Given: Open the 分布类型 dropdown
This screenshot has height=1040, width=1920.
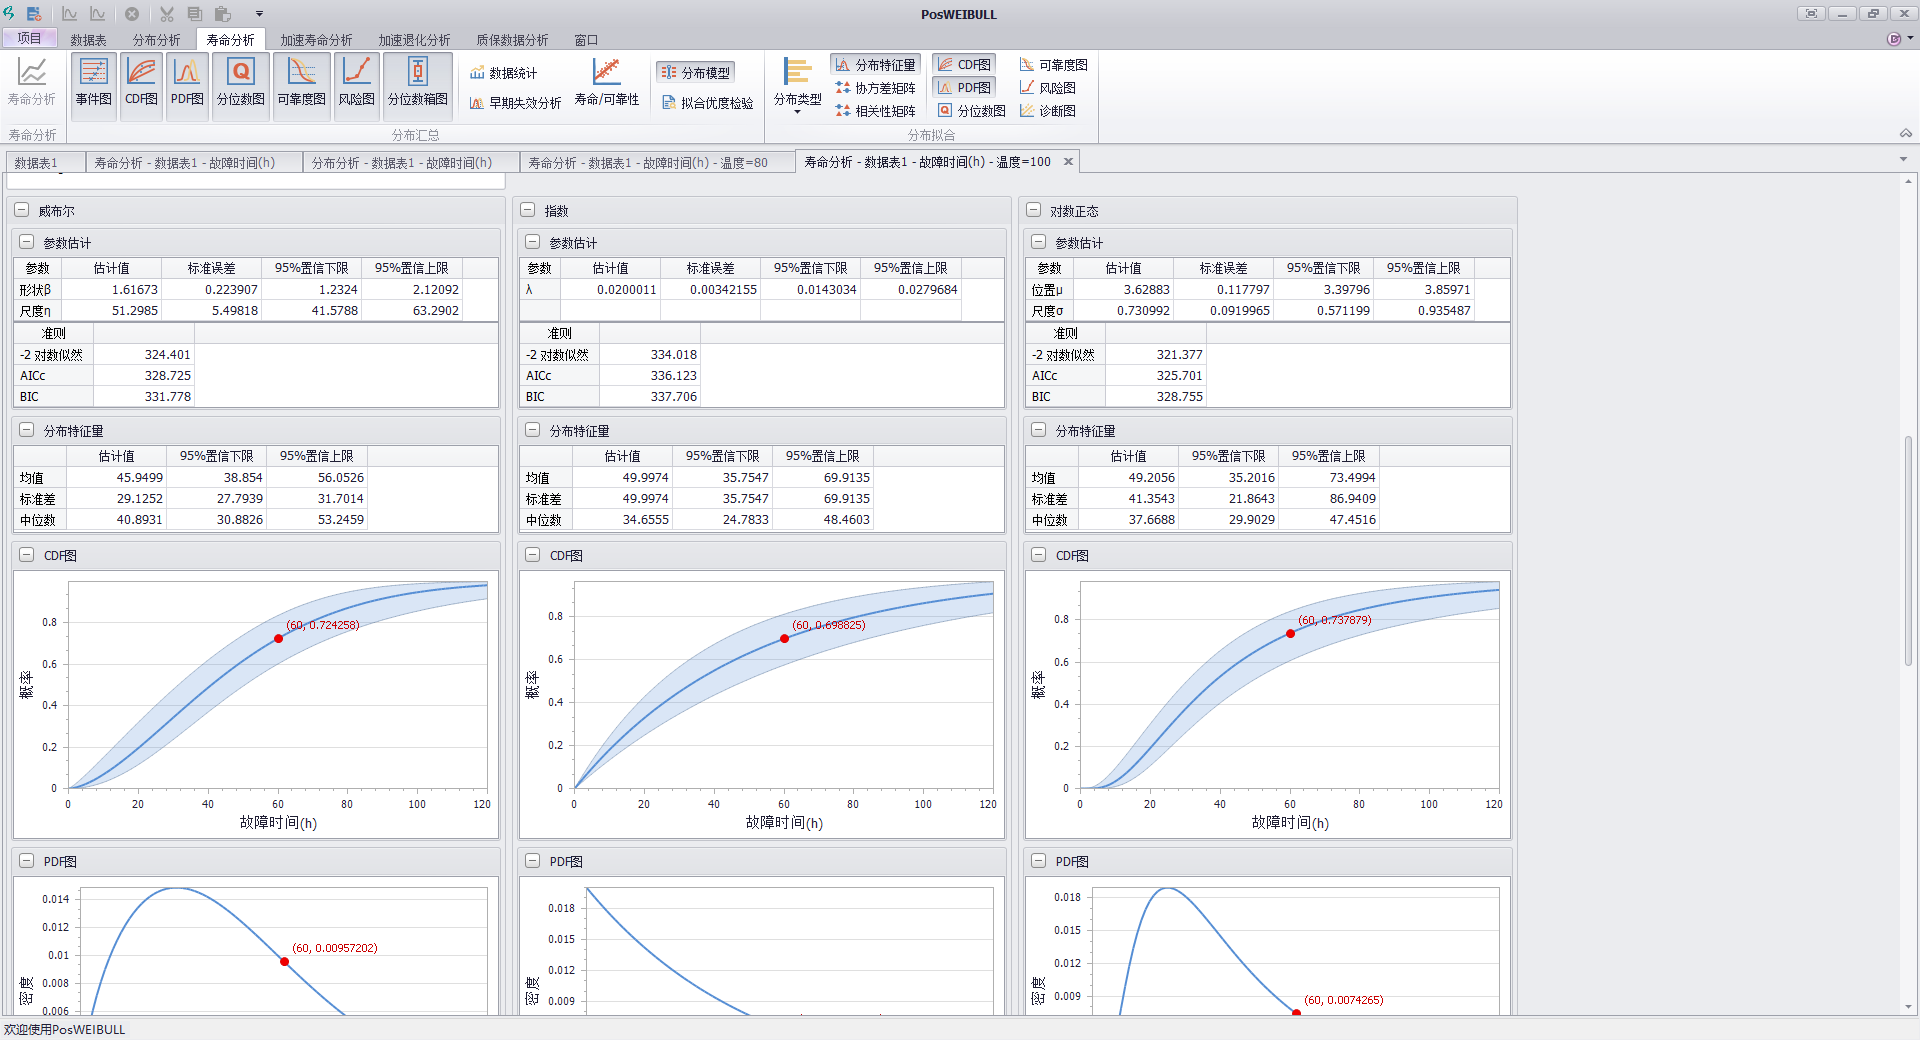Looking at the screenshot, I should 797,87.
